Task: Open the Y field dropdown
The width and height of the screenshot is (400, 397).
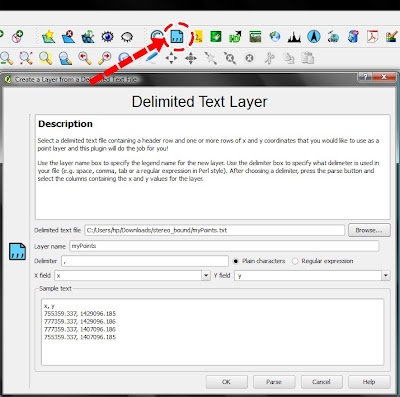Action: pyautogui.click(x=386, y=275)
